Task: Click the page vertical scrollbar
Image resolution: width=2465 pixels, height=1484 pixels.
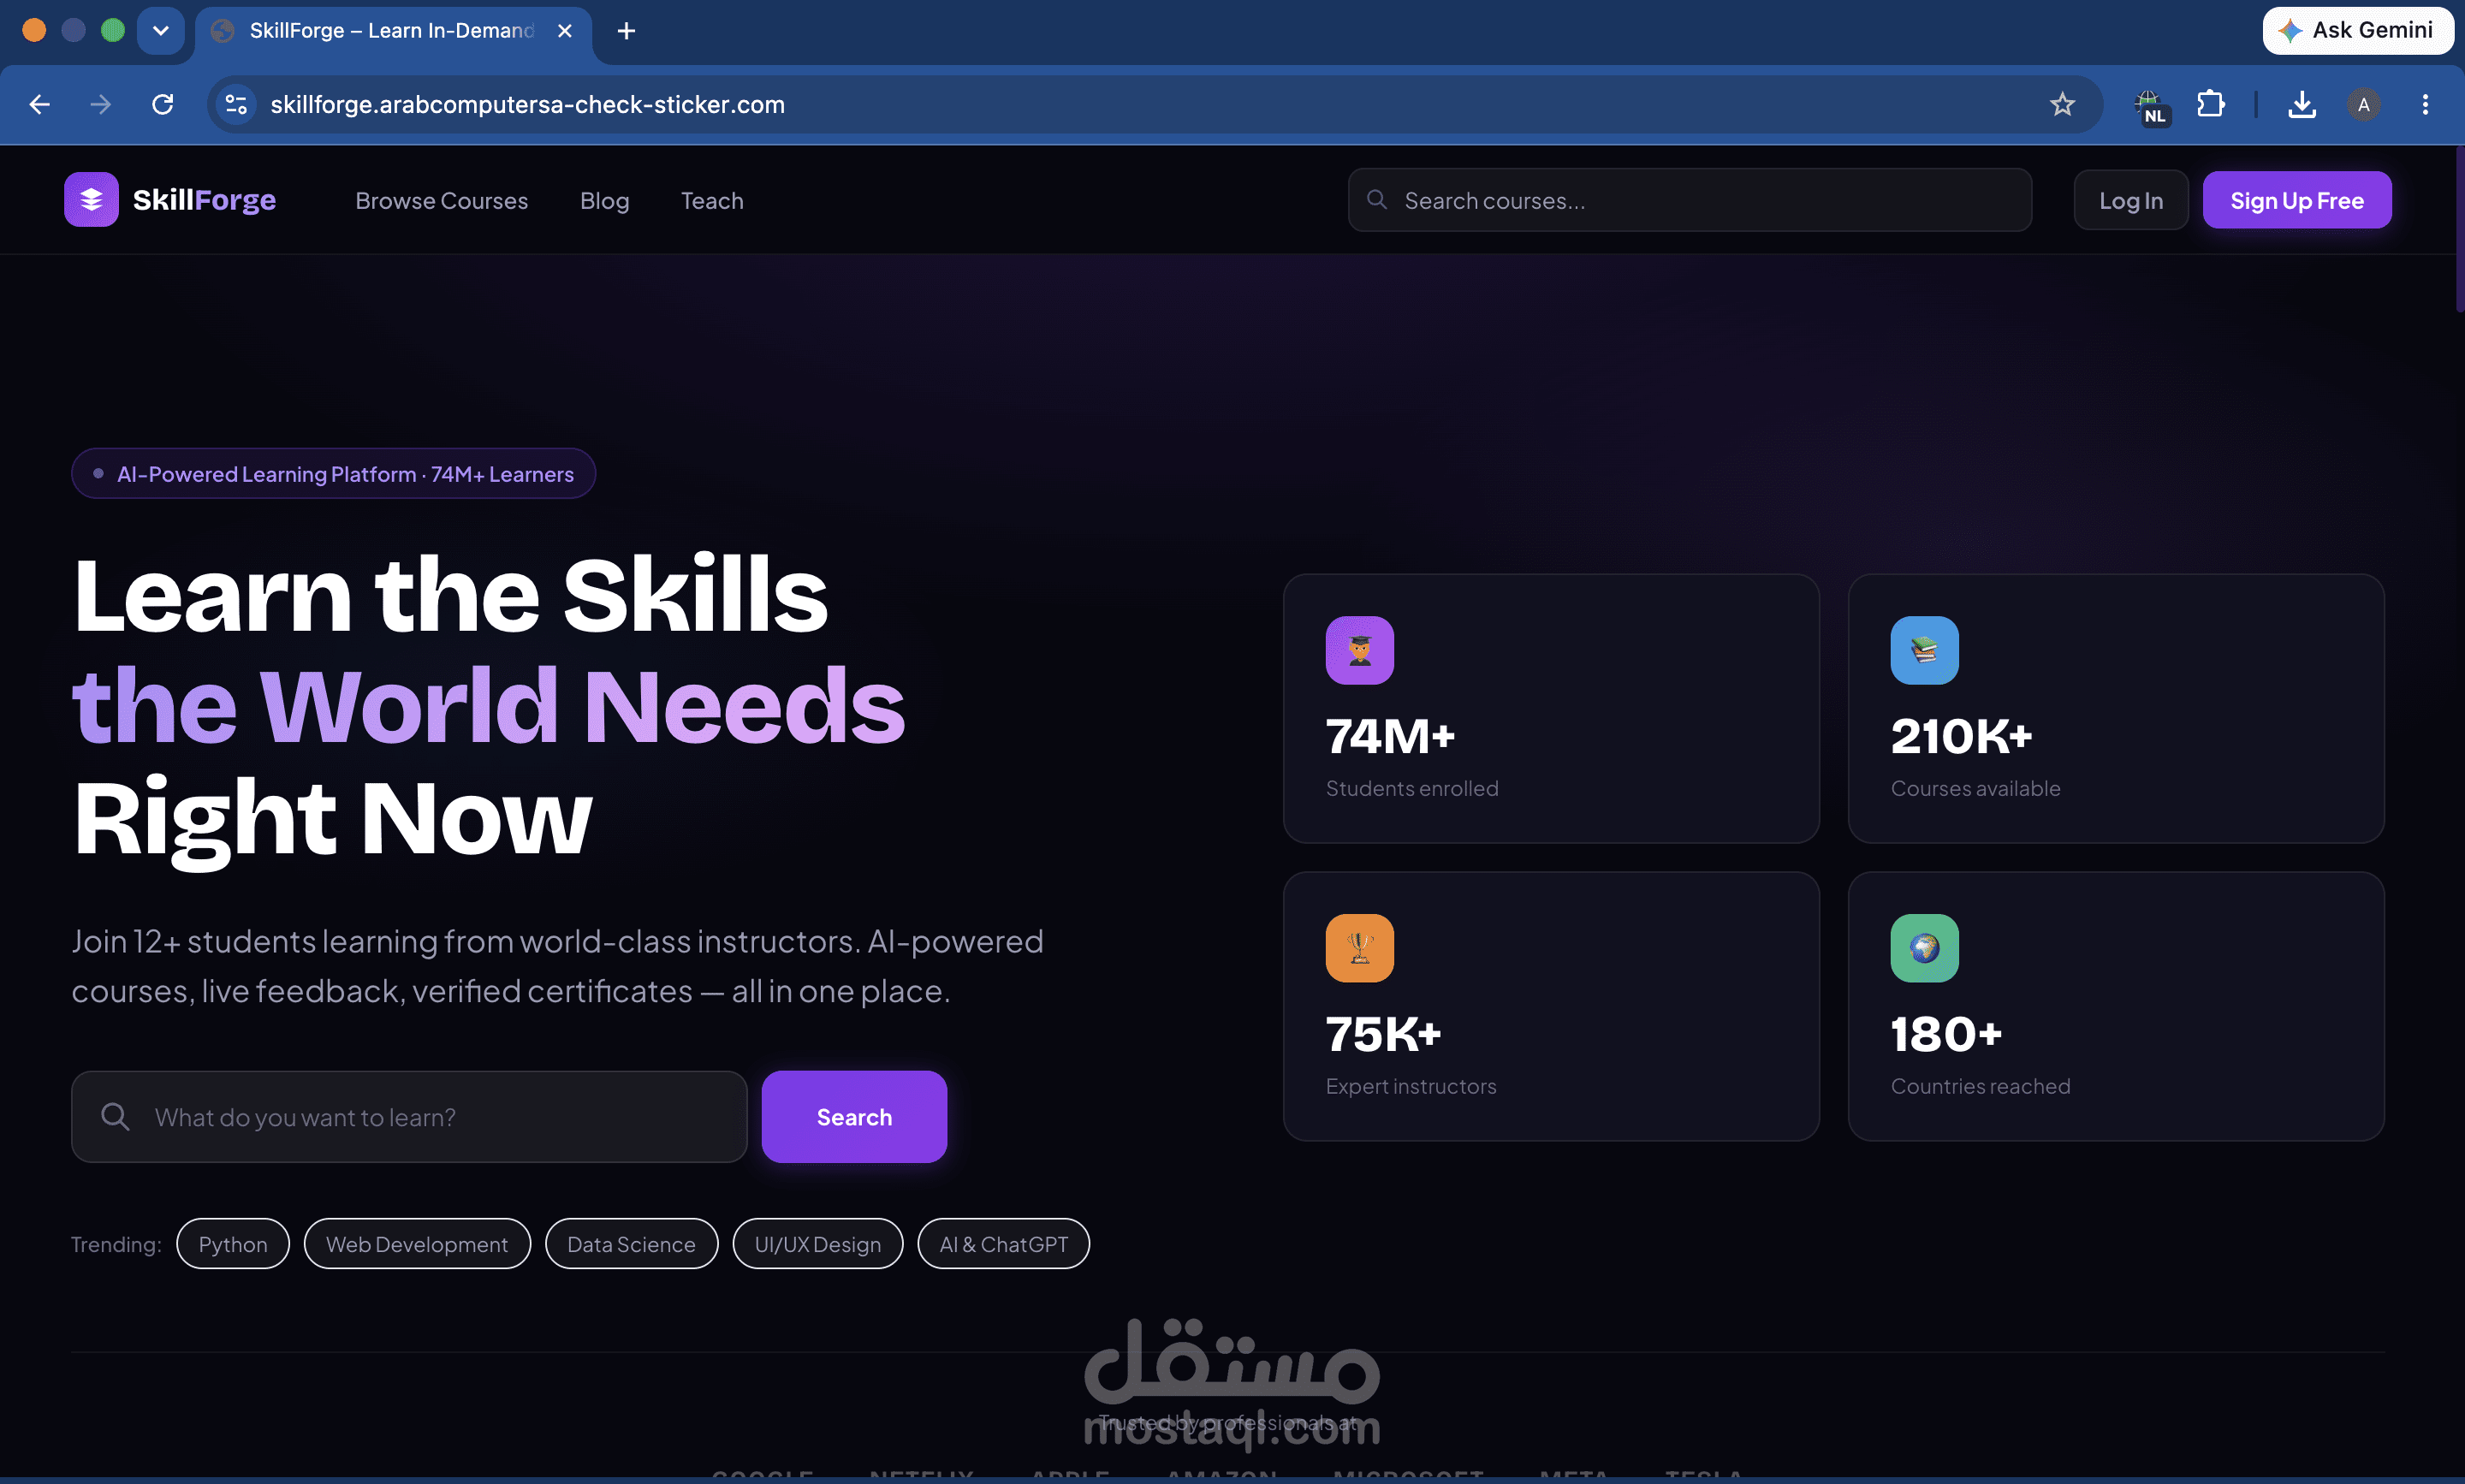Action: (x=2460, y=230)
